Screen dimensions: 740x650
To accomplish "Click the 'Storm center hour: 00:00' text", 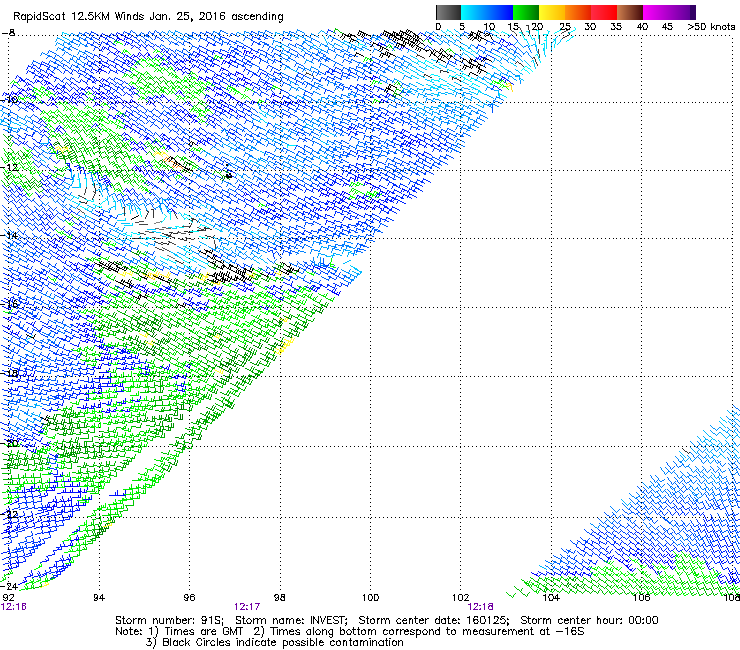I will coord(589,620).
